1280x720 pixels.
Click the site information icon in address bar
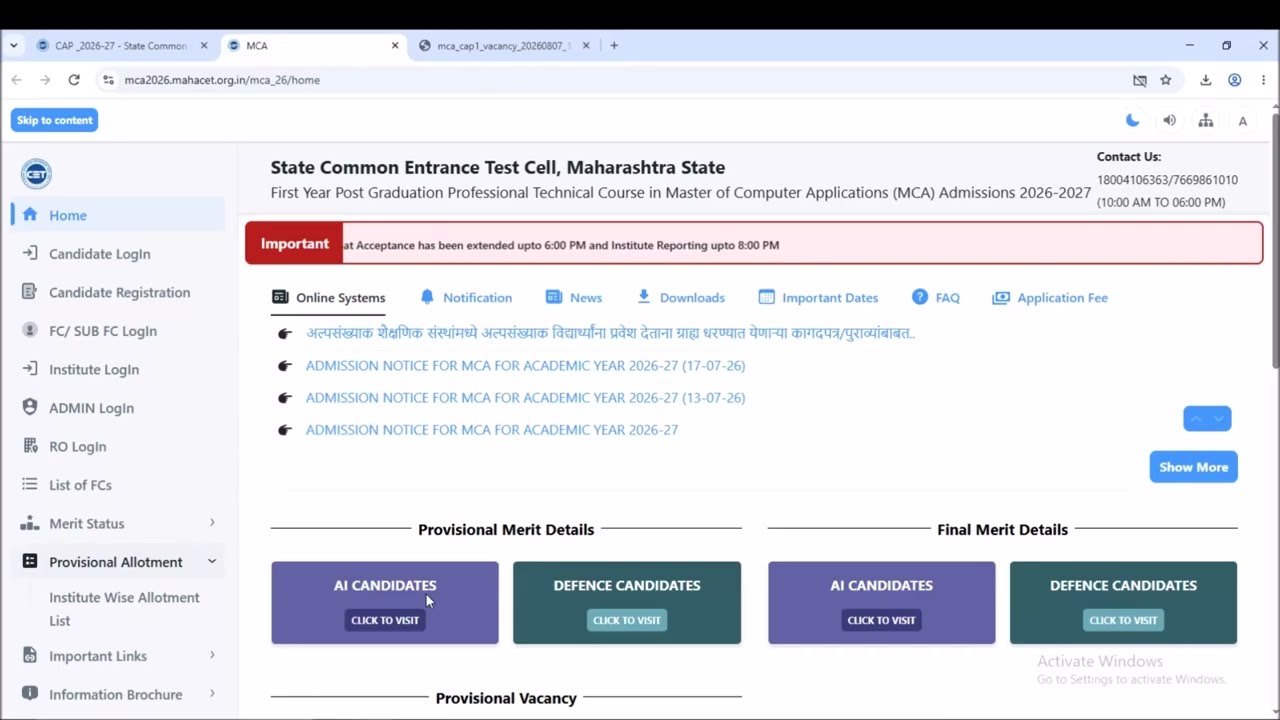click(108, 80)
